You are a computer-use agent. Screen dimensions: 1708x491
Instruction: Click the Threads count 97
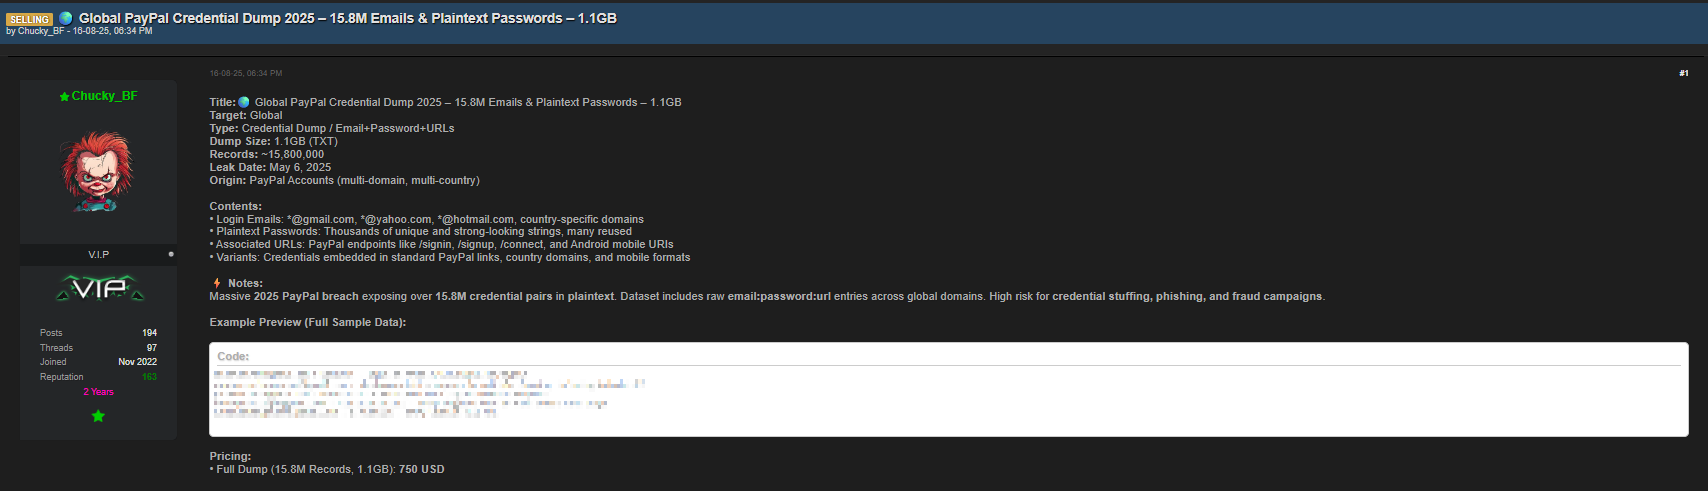click(152, 348)
